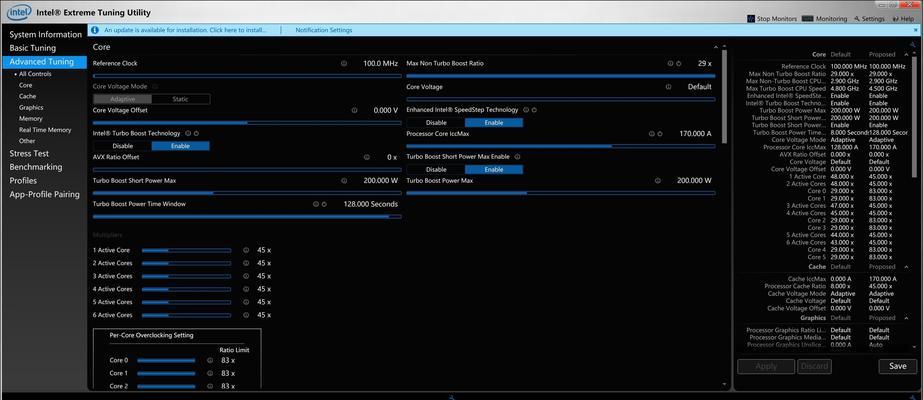Show info for Turbo Boost Power Time Window
This screenshot has height=400, width=923.
pyautogui.click(x=316, y=204)
